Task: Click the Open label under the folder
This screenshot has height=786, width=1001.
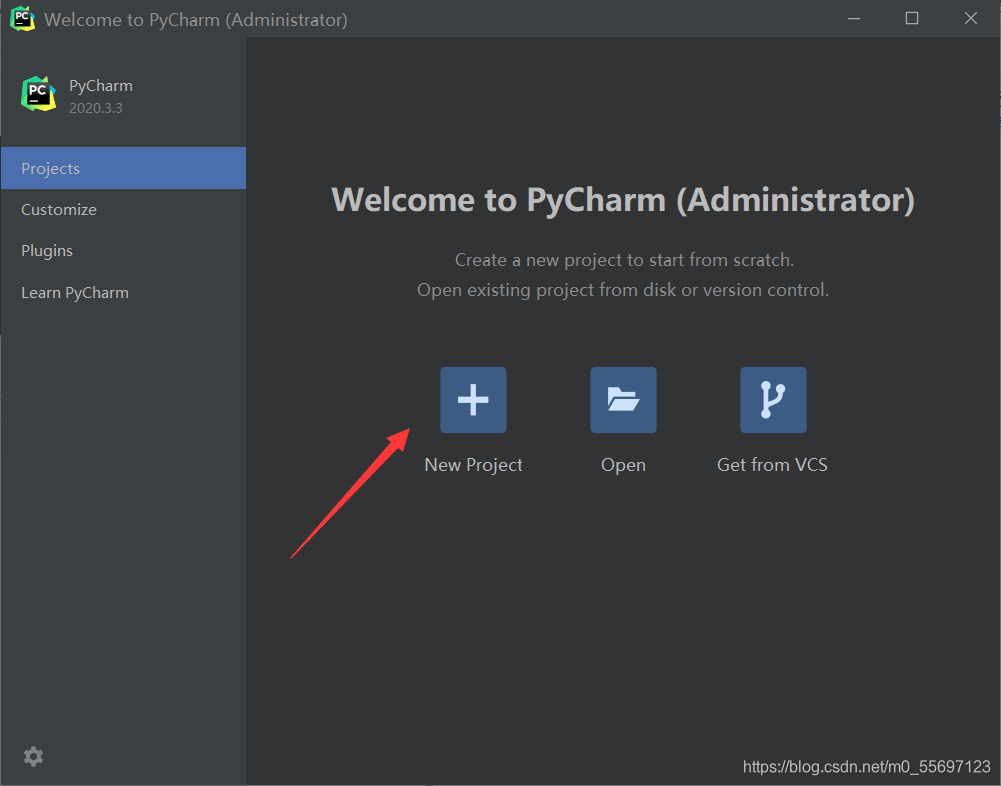Action: pos(623,465)
